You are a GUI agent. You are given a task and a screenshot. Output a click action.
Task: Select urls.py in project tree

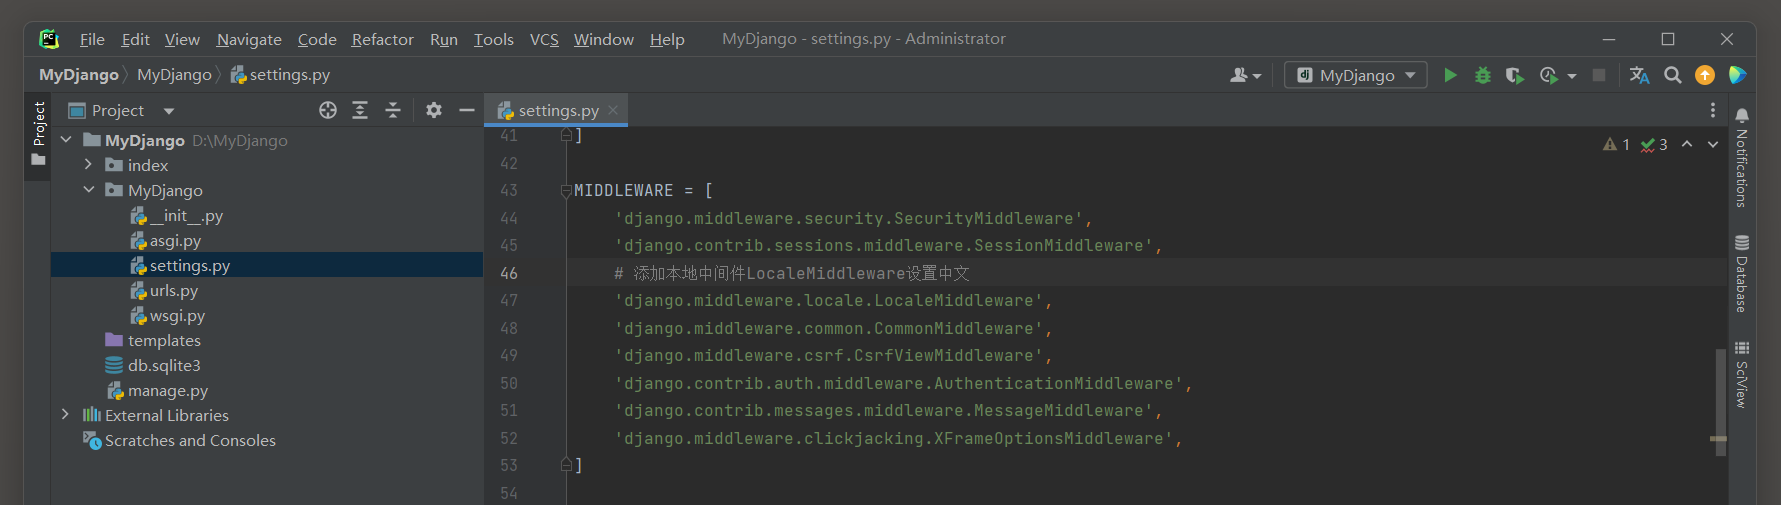tap(164, 291)
